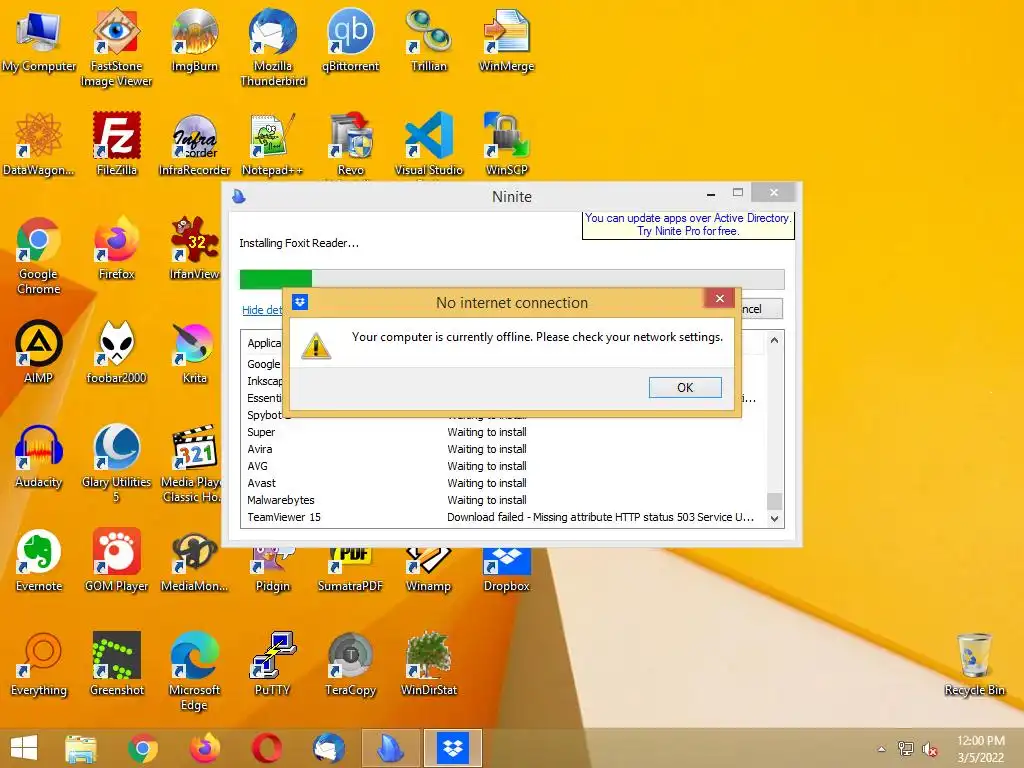The width and height of the screenshot is (1024, 768).
Task: Open Trillian desktop icon
Action: (x=428, y=42)
